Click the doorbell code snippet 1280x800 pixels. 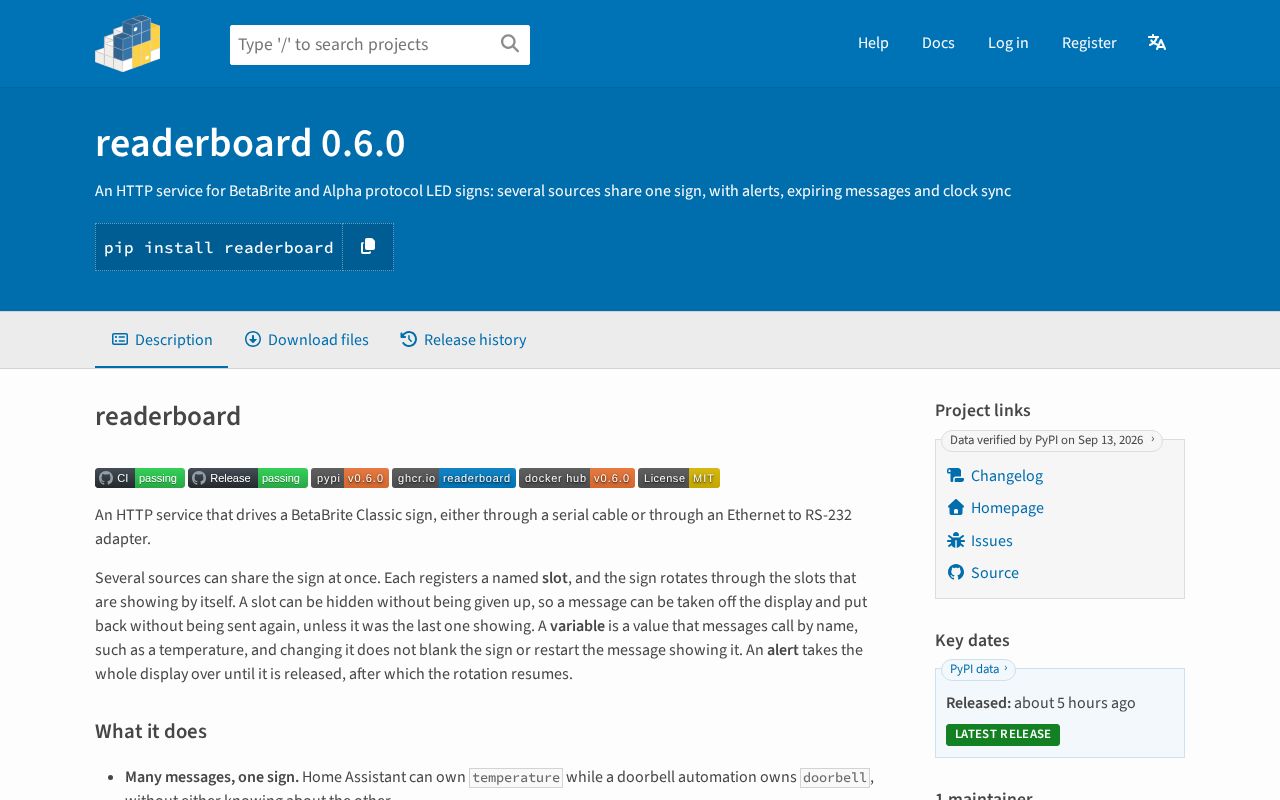(835, 777)
